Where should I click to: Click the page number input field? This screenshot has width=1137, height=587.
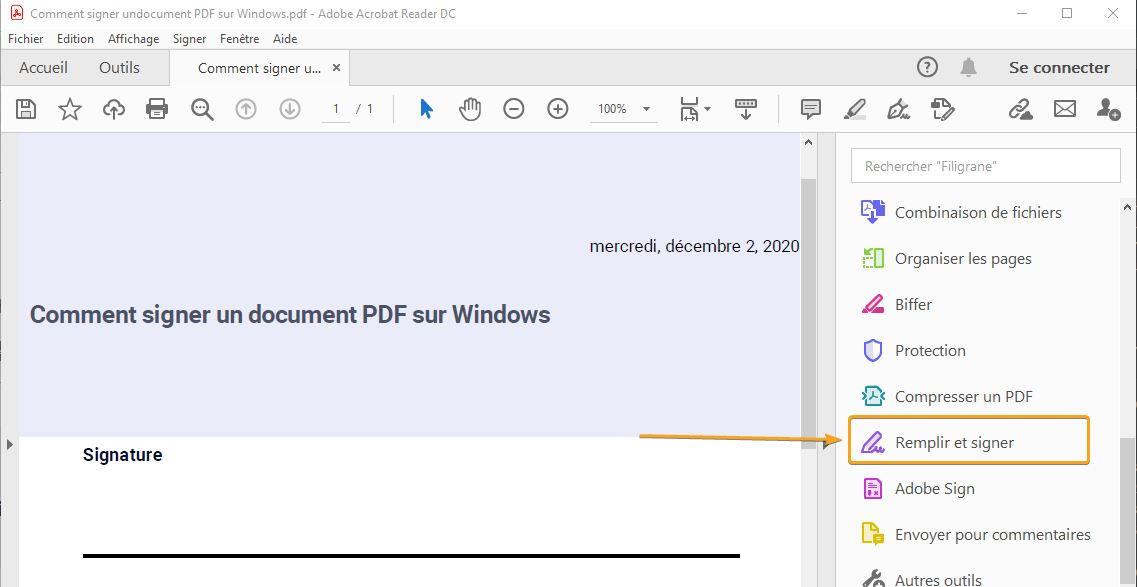(x=336, y=109)
